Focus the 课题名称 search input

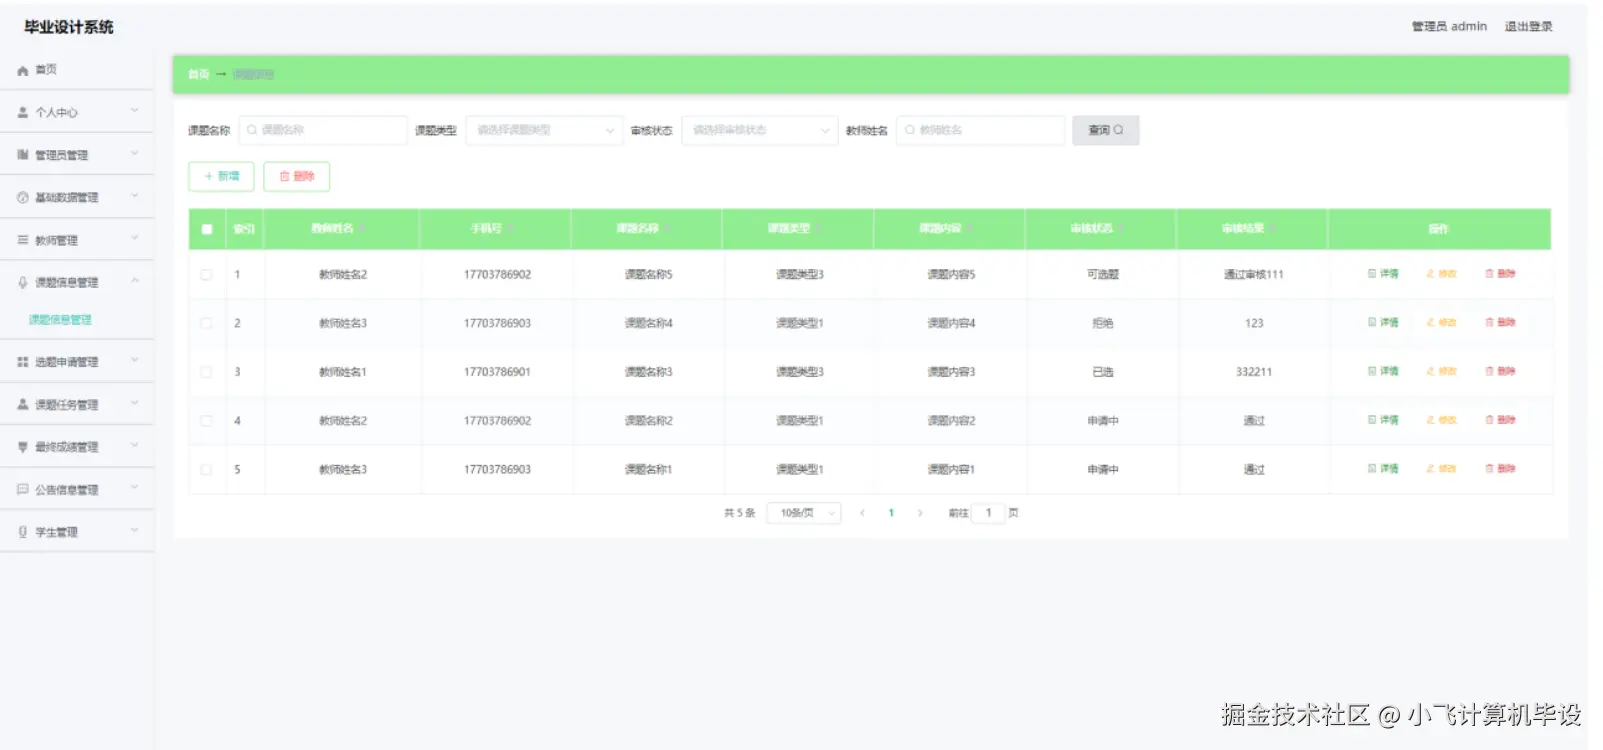click(323, 130)
